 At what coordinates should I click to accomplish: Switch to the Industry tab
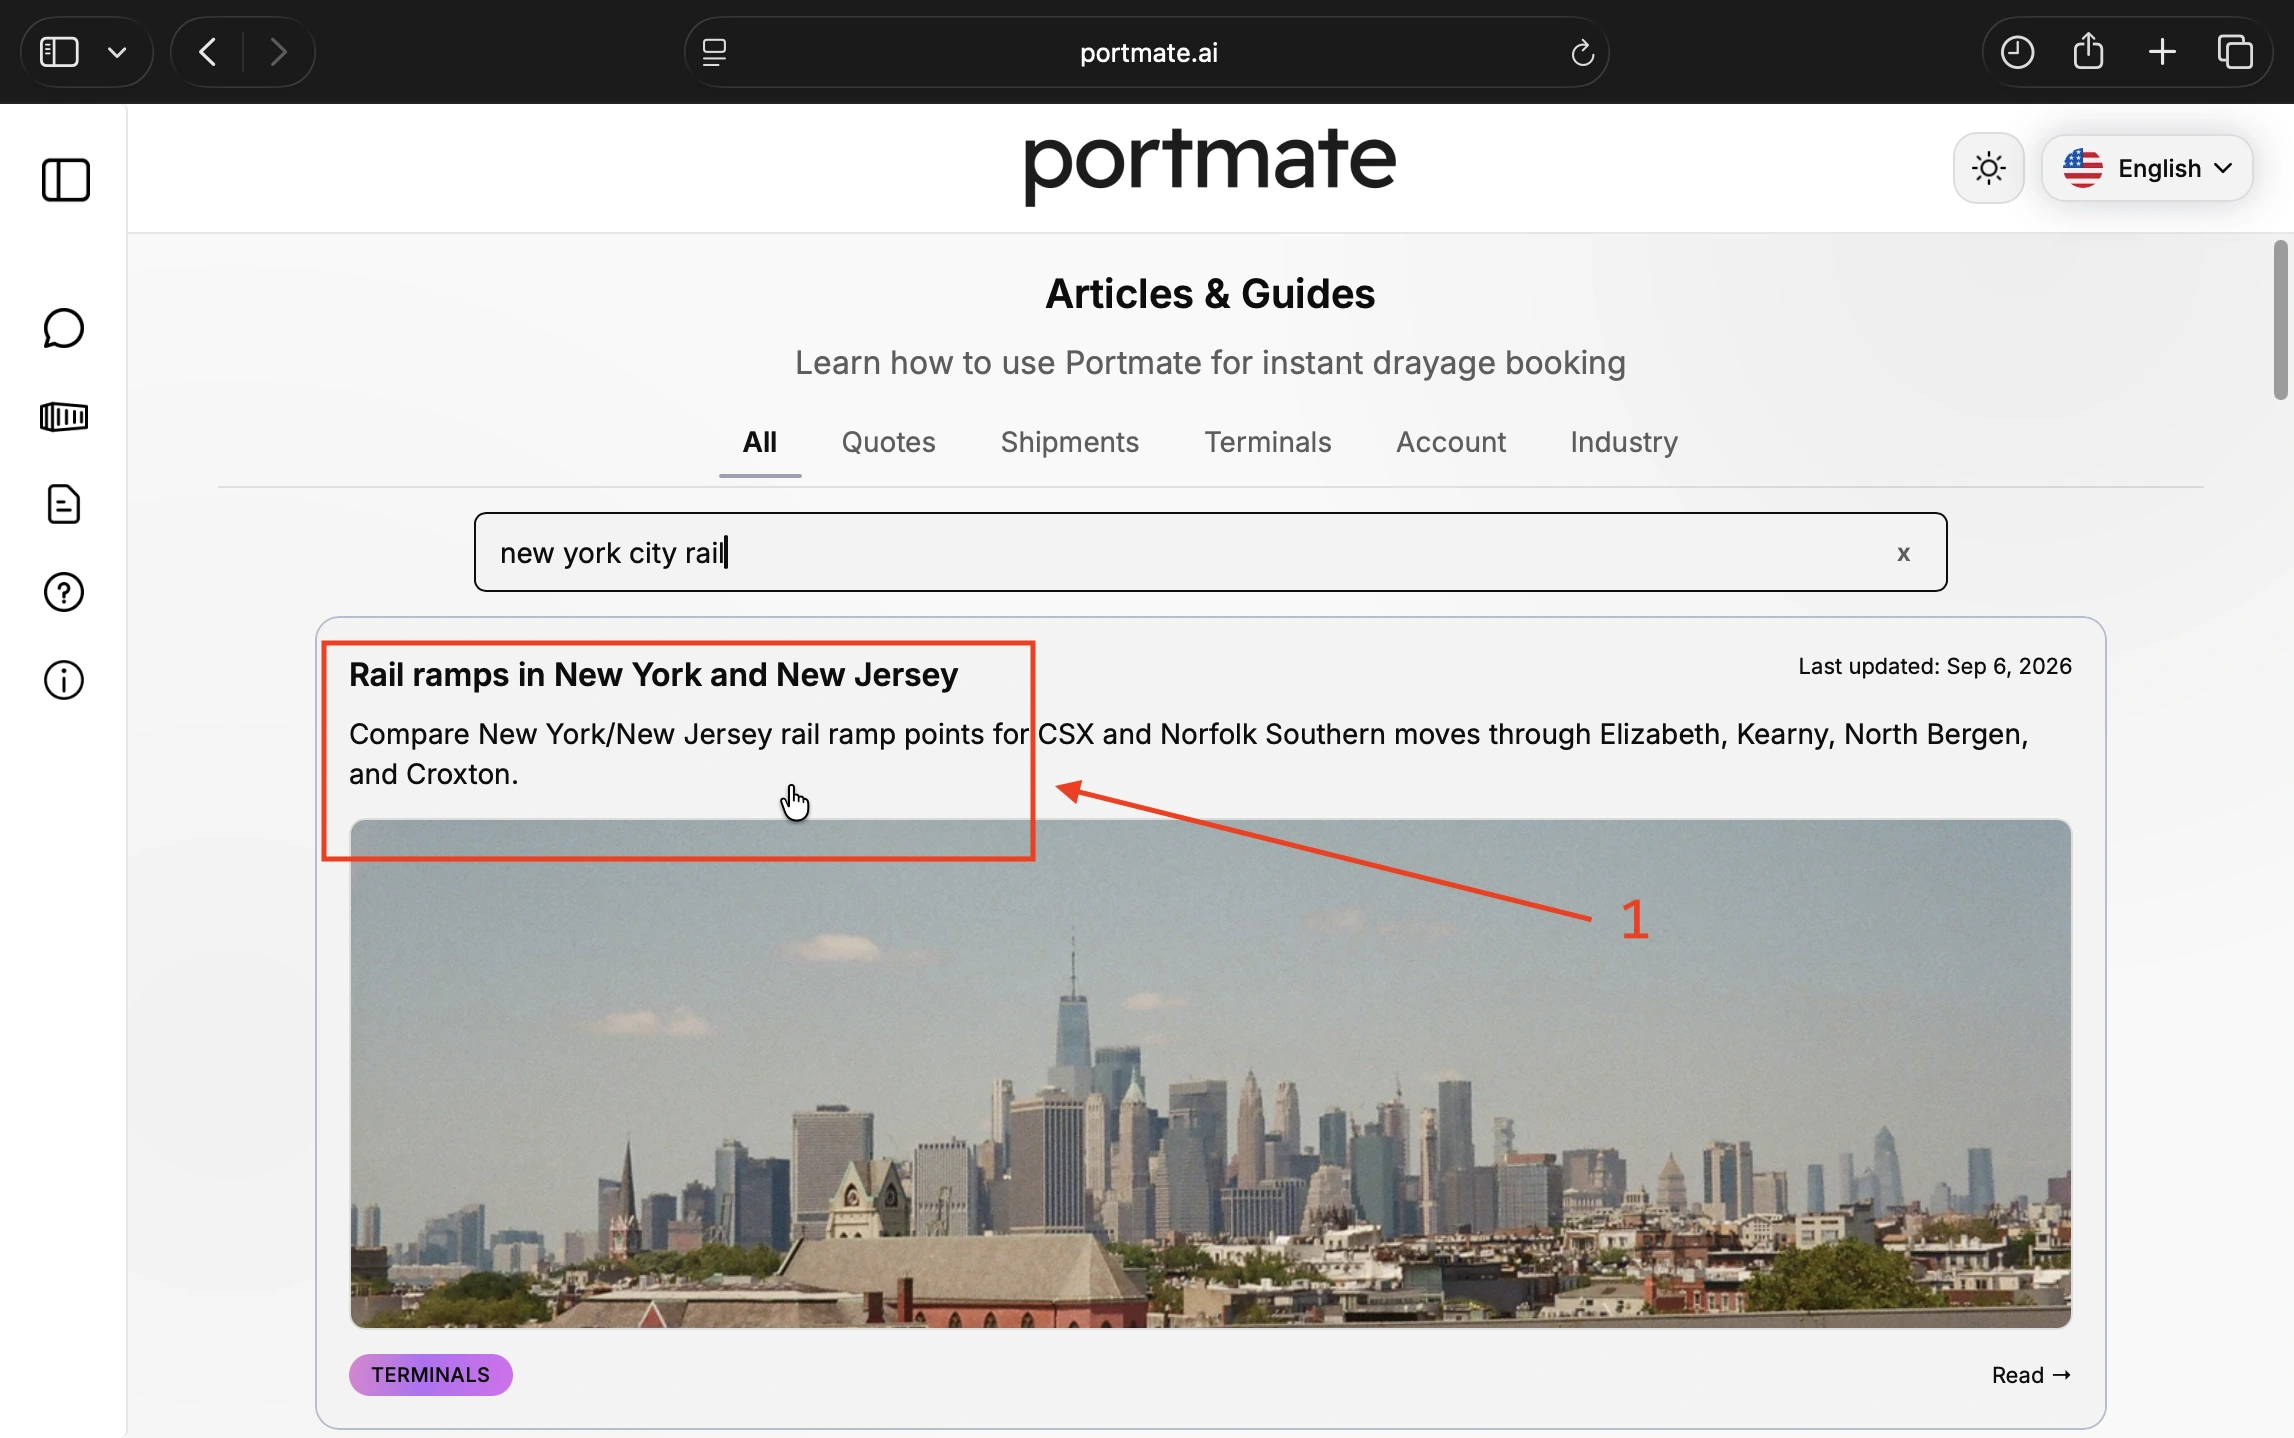click(1624, 444)
